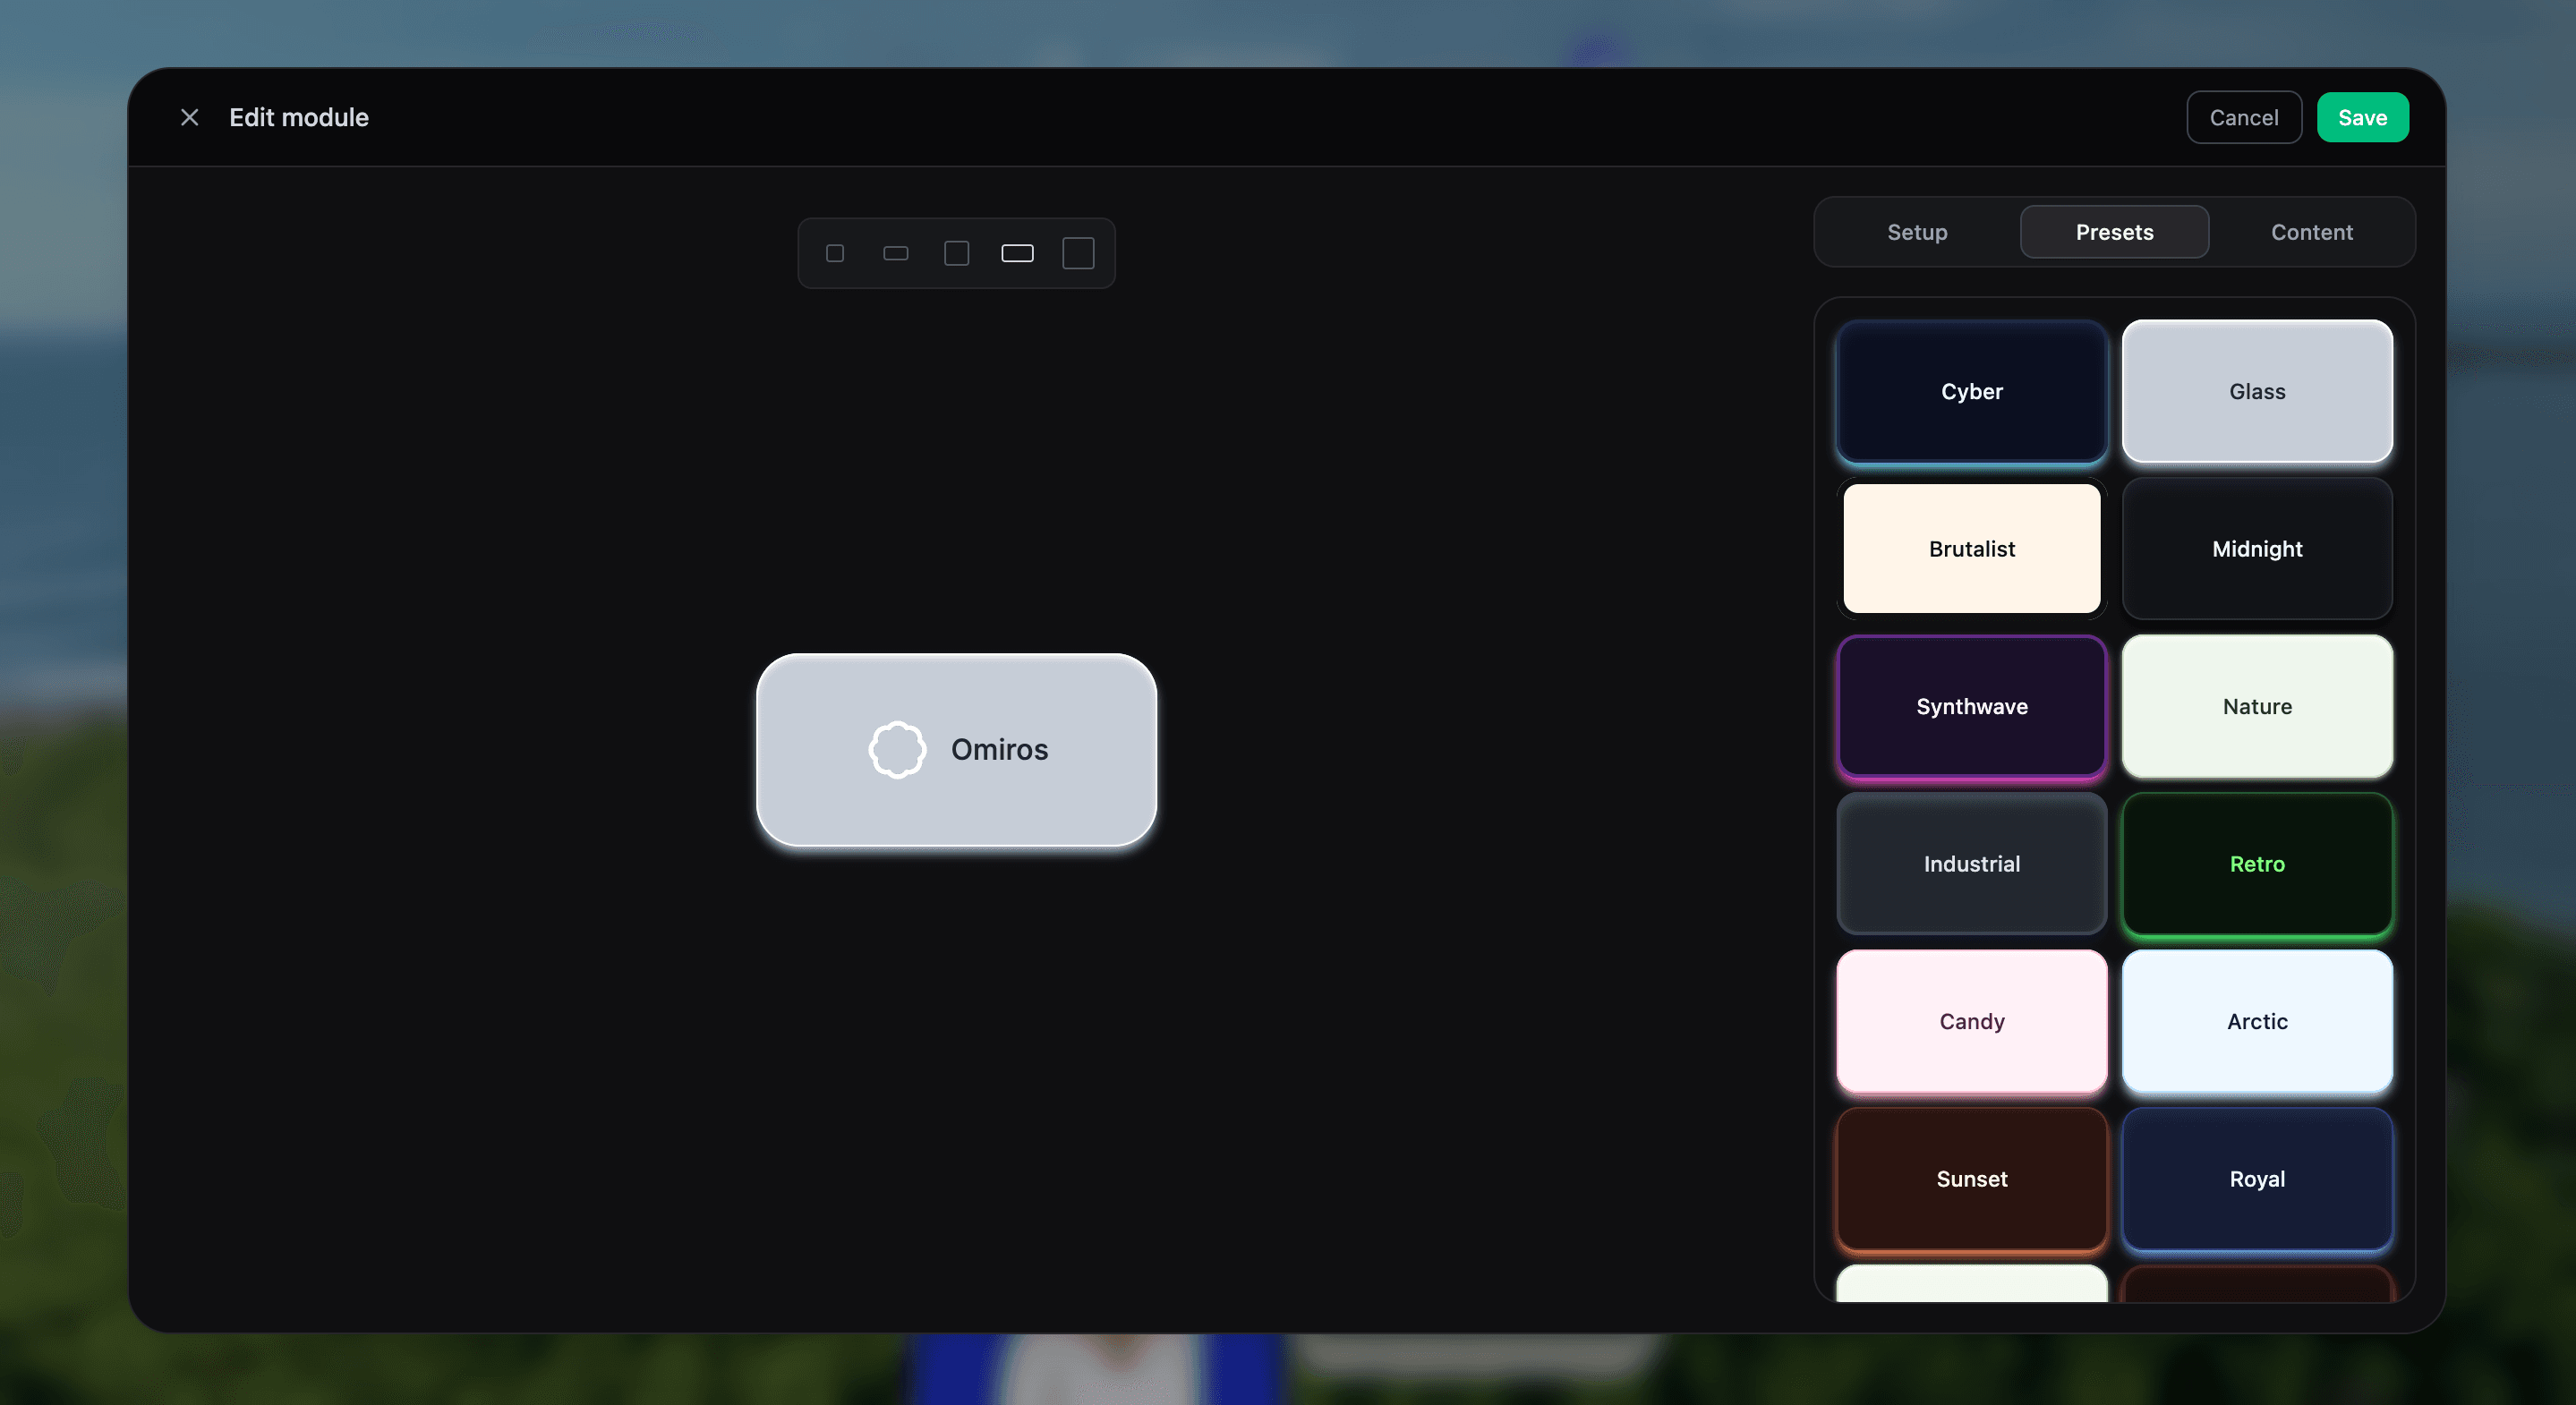The width and height of the screenshot is (2576, 1405).
Task: Cancel editing the module
Action: point(2243,118)
